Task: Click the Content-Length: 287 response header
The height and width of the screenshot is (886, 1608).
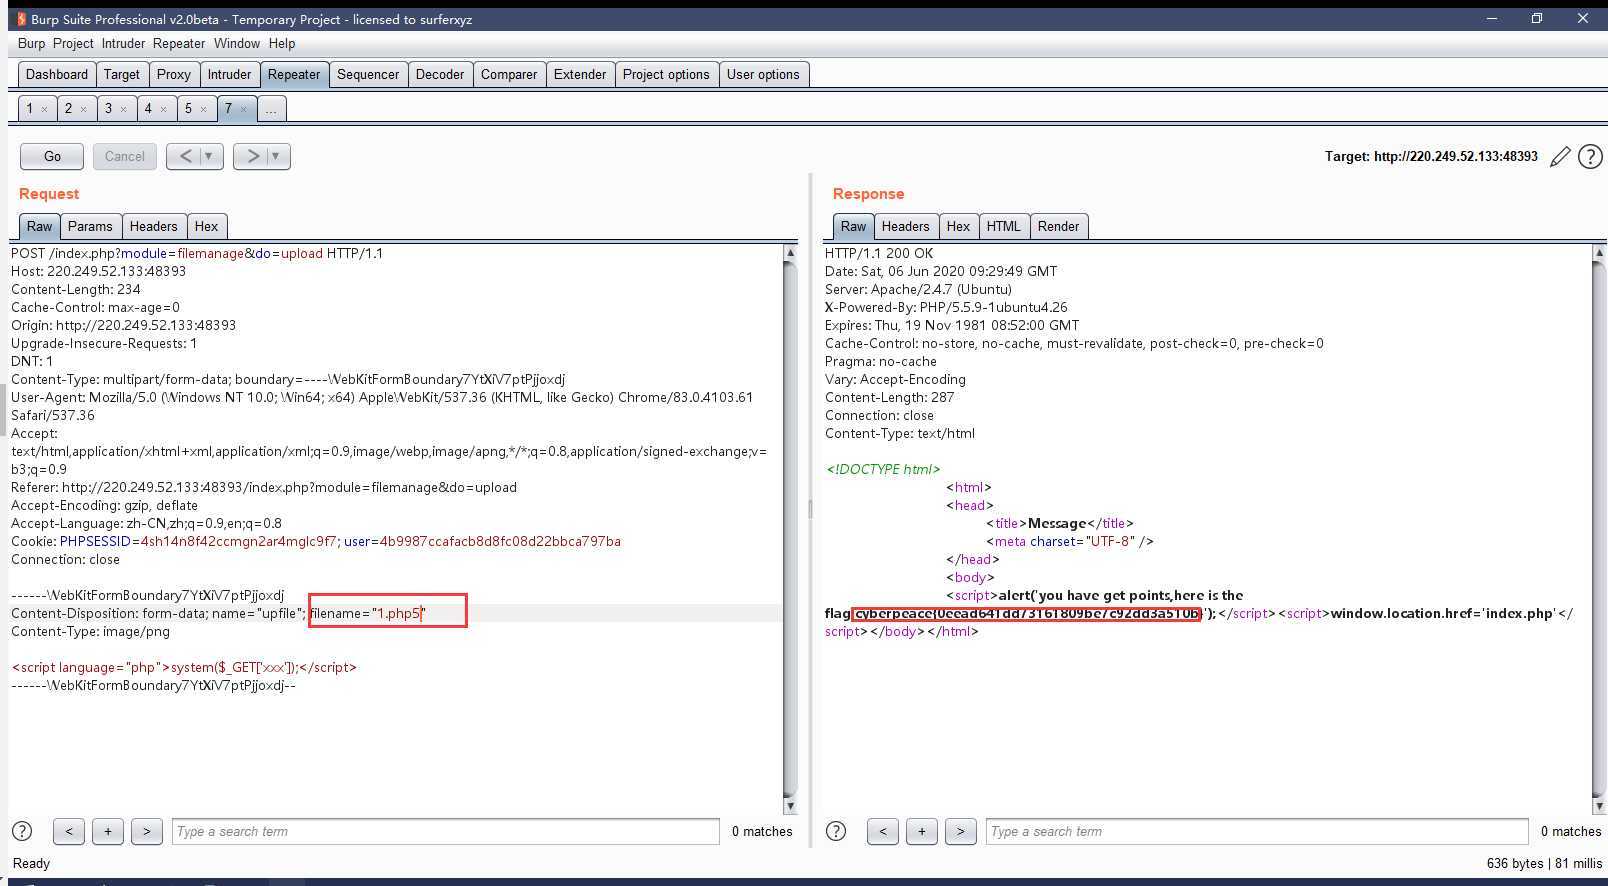Action: (889, 397)
